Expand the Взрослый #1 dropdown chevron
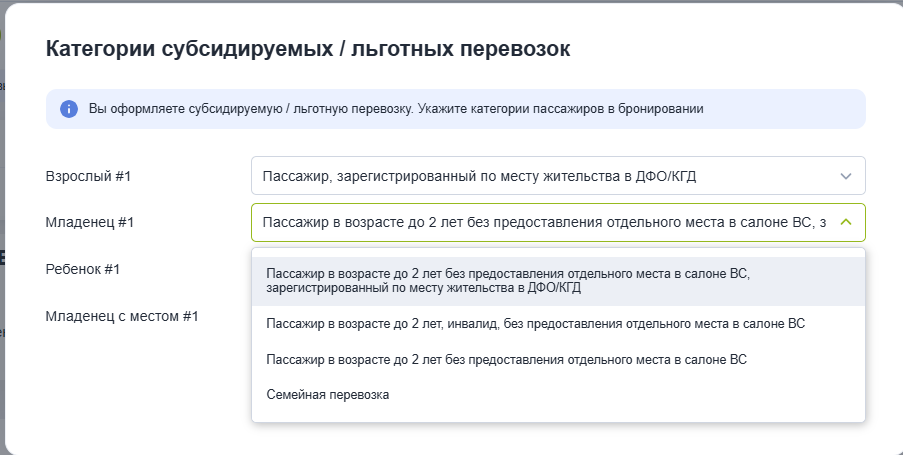The height and width of the screenshot is (455, 903). pos(845,176)
